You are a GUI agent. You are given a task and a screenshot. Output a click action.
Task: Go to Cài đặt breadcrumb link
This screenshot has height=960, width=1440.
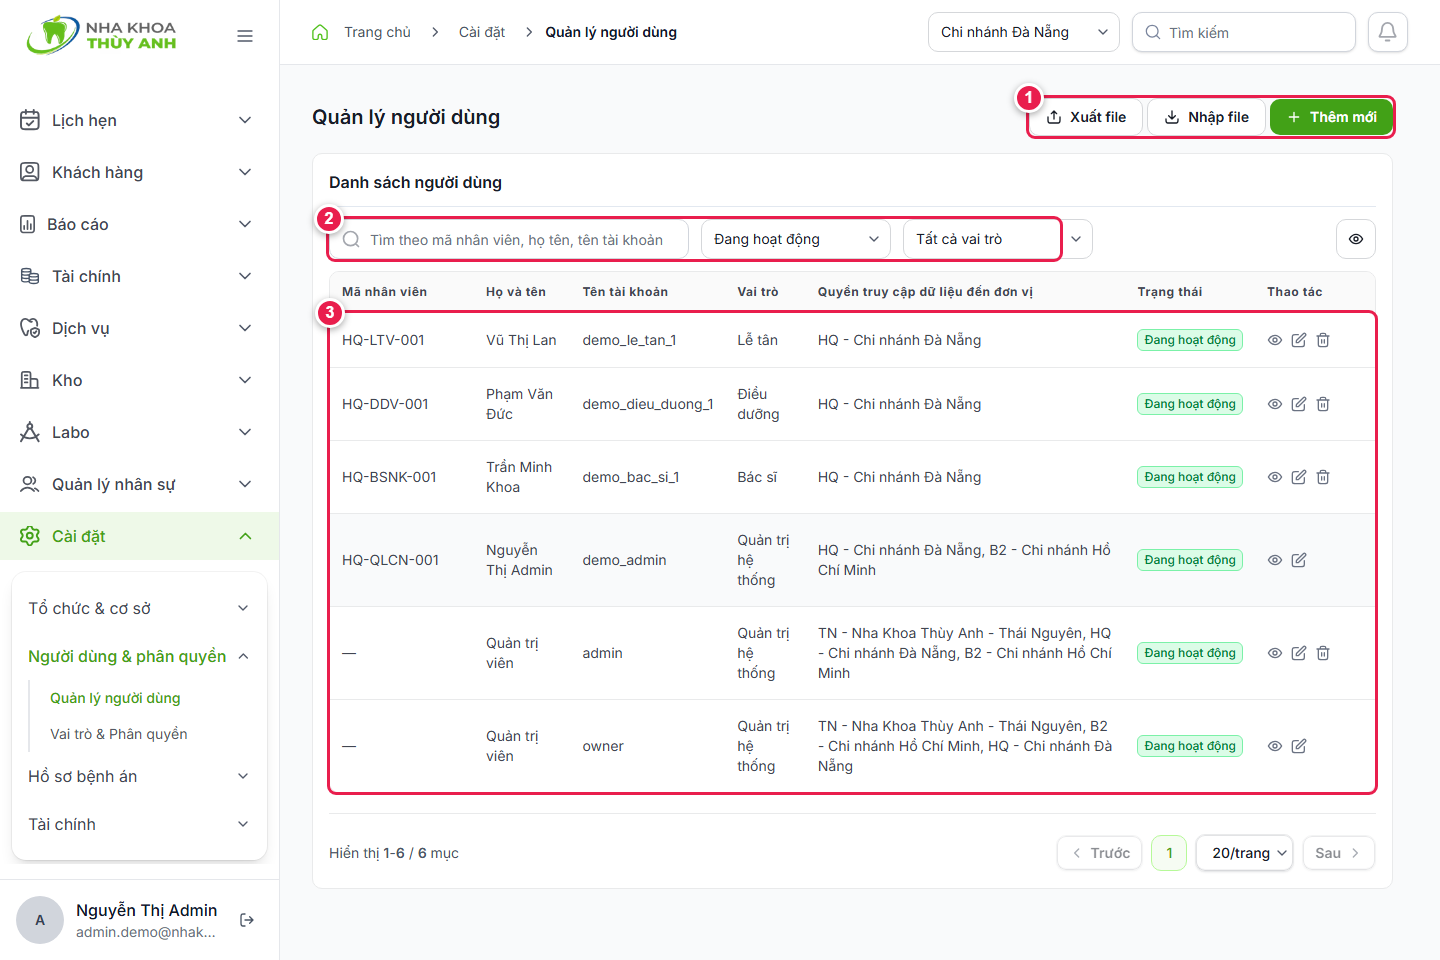coord(482,32)
